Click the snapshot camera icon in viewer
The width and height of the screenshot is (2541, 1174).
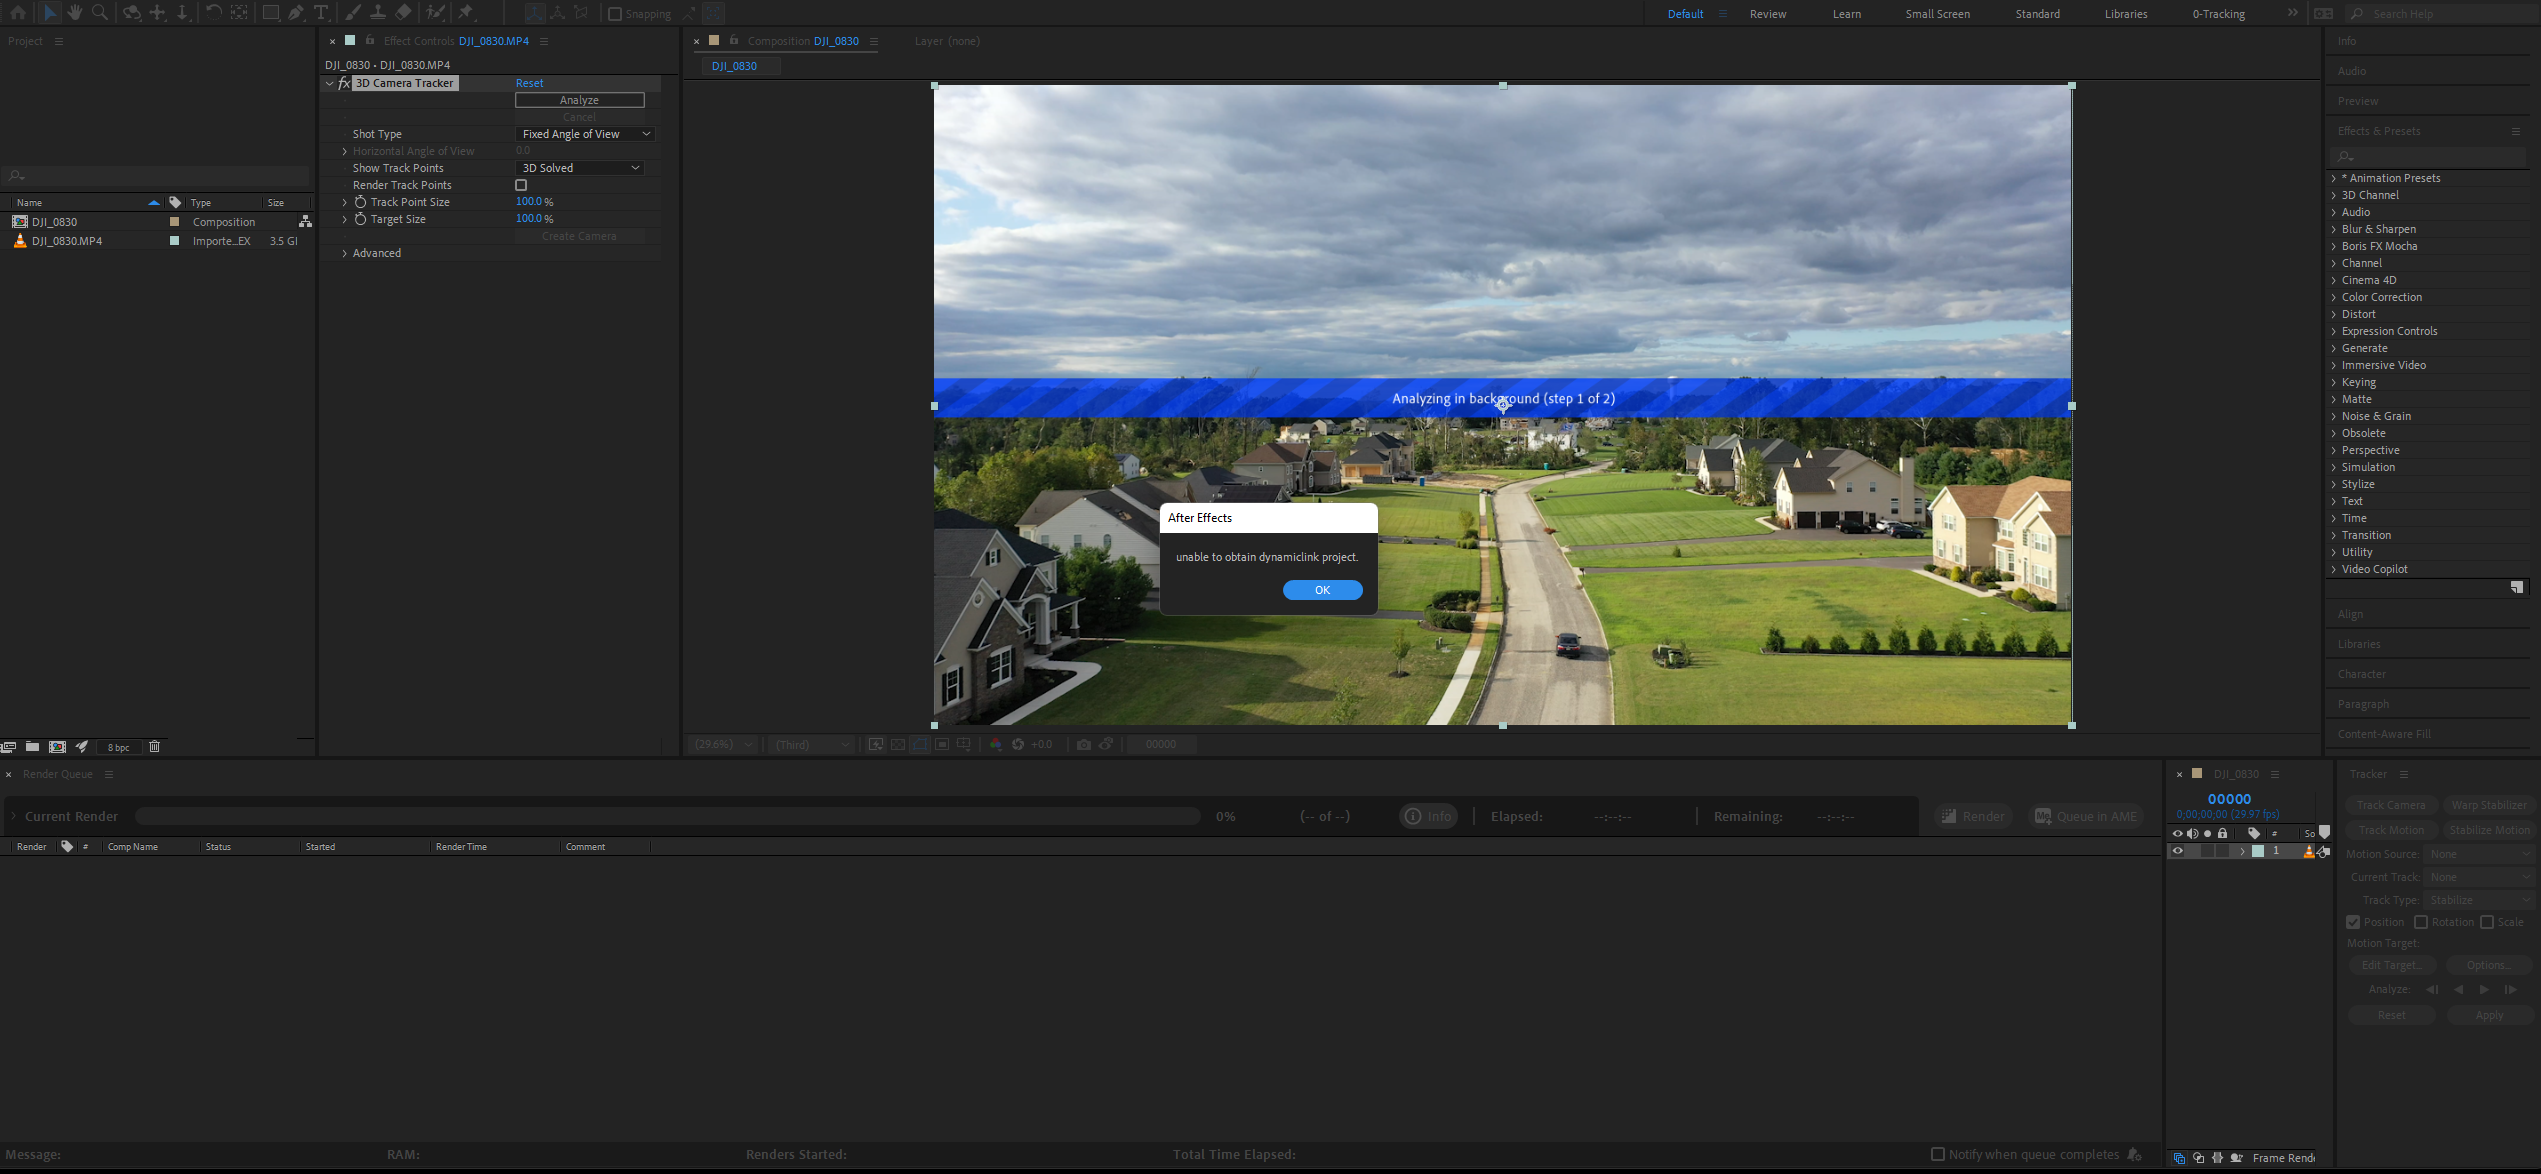[1084, 744]
